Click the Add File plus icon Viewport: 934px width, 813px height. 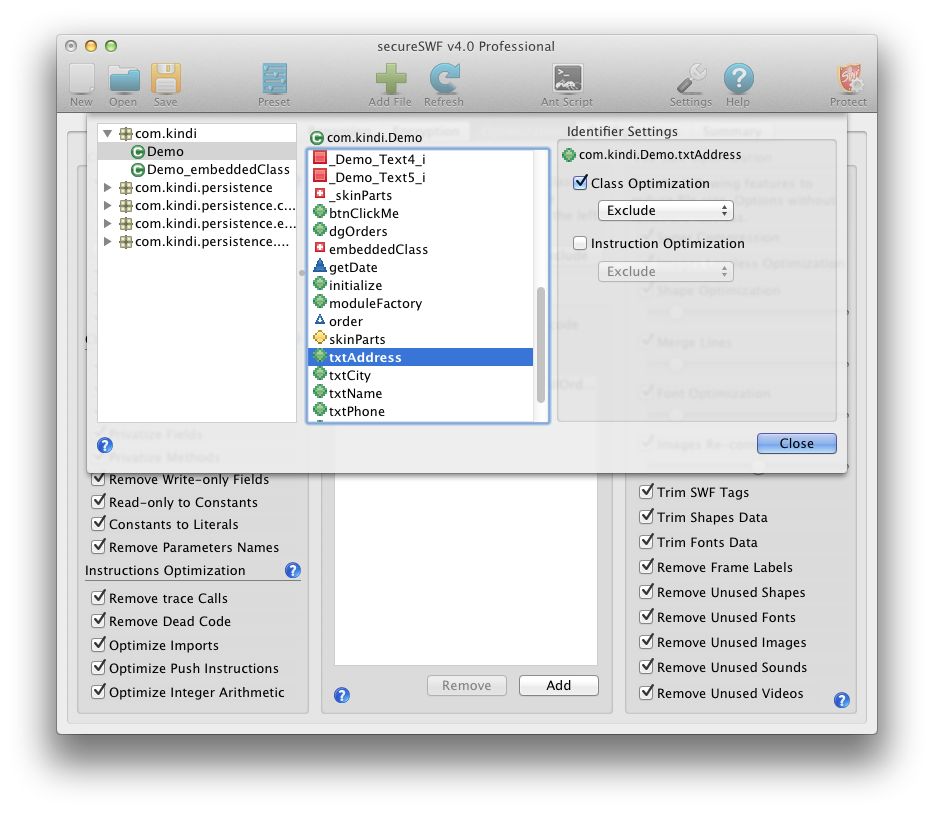click(x=390, y=80)
